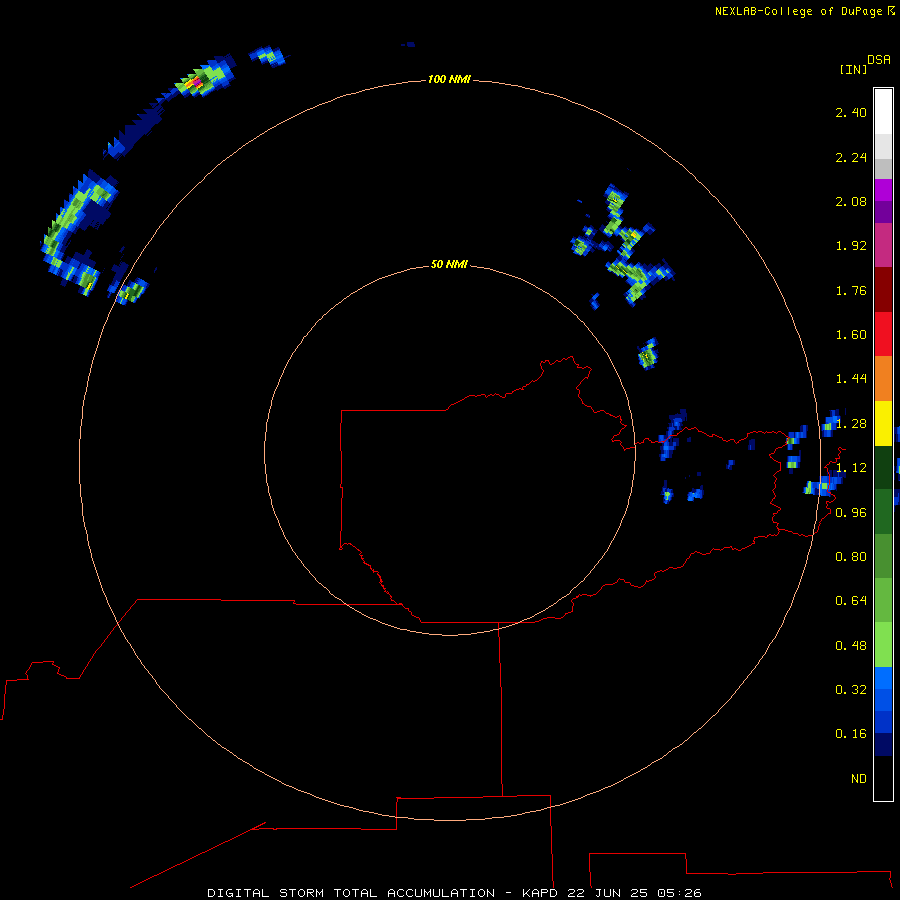Click the pink-magenta swatch near 1.92

[x=883, y=245]
